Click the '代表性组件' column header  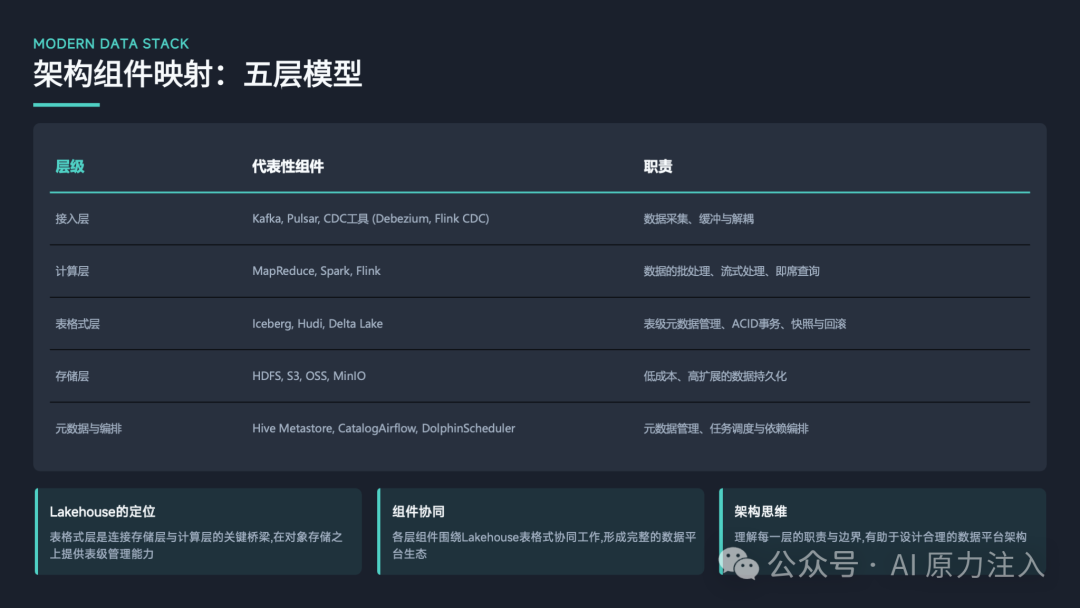287,167
